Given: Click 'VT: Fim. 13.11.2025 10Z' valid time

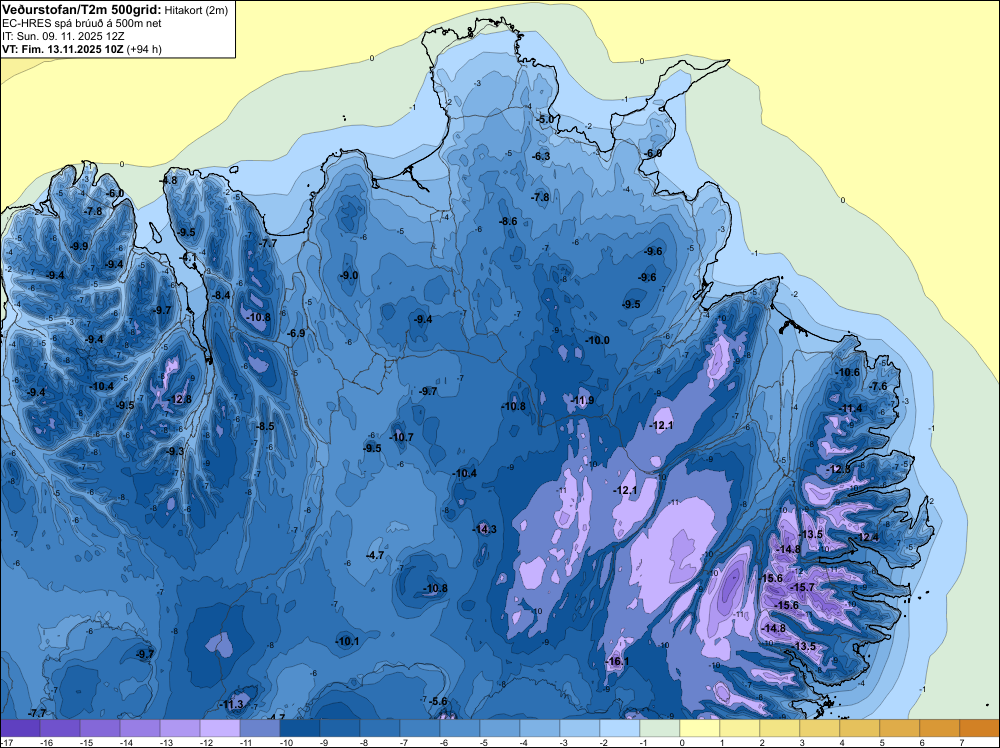Looking at the screenshot, I should [63, 49].
